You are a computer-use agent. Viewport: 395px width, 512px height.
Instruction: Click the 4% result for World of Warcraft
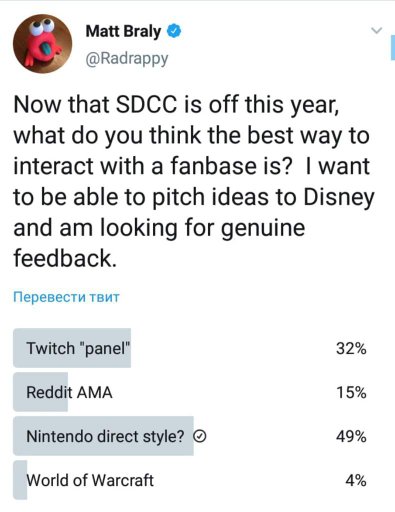pyautogui.click(x=356, y=480)
